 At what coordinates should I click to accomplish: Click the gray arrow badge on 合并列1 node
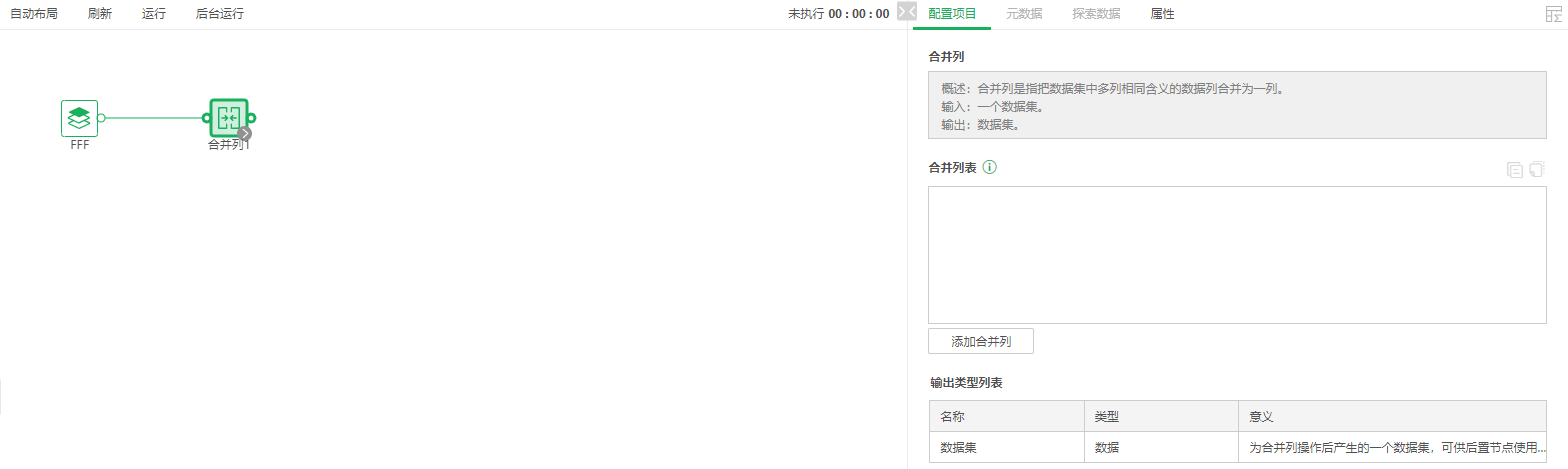(x=245, y=132)
